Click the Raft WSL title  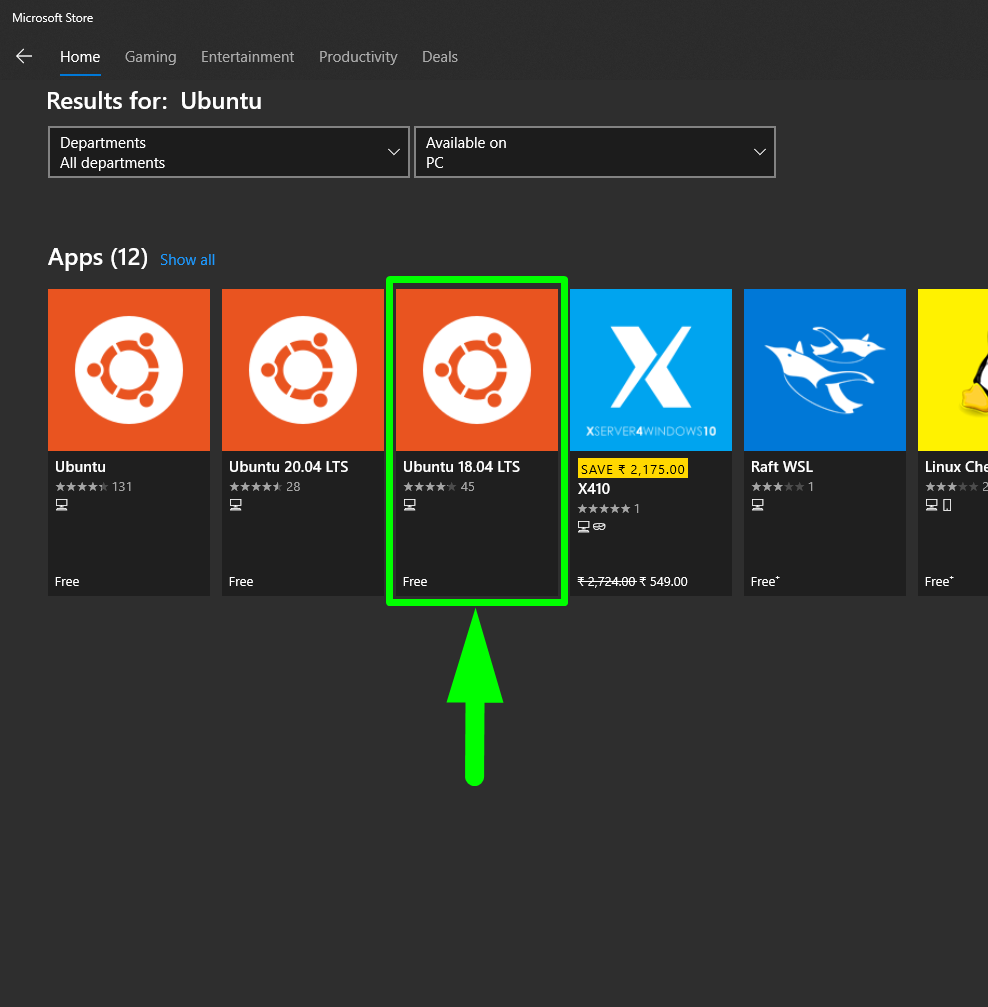tap(782, 467)
